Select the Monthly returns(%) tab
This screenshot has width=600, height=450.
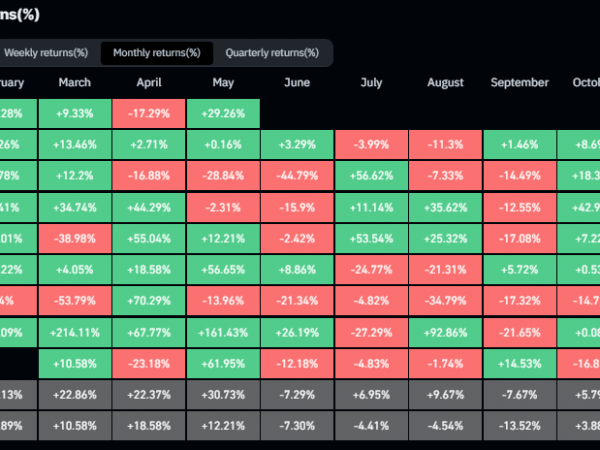point(157,53)
